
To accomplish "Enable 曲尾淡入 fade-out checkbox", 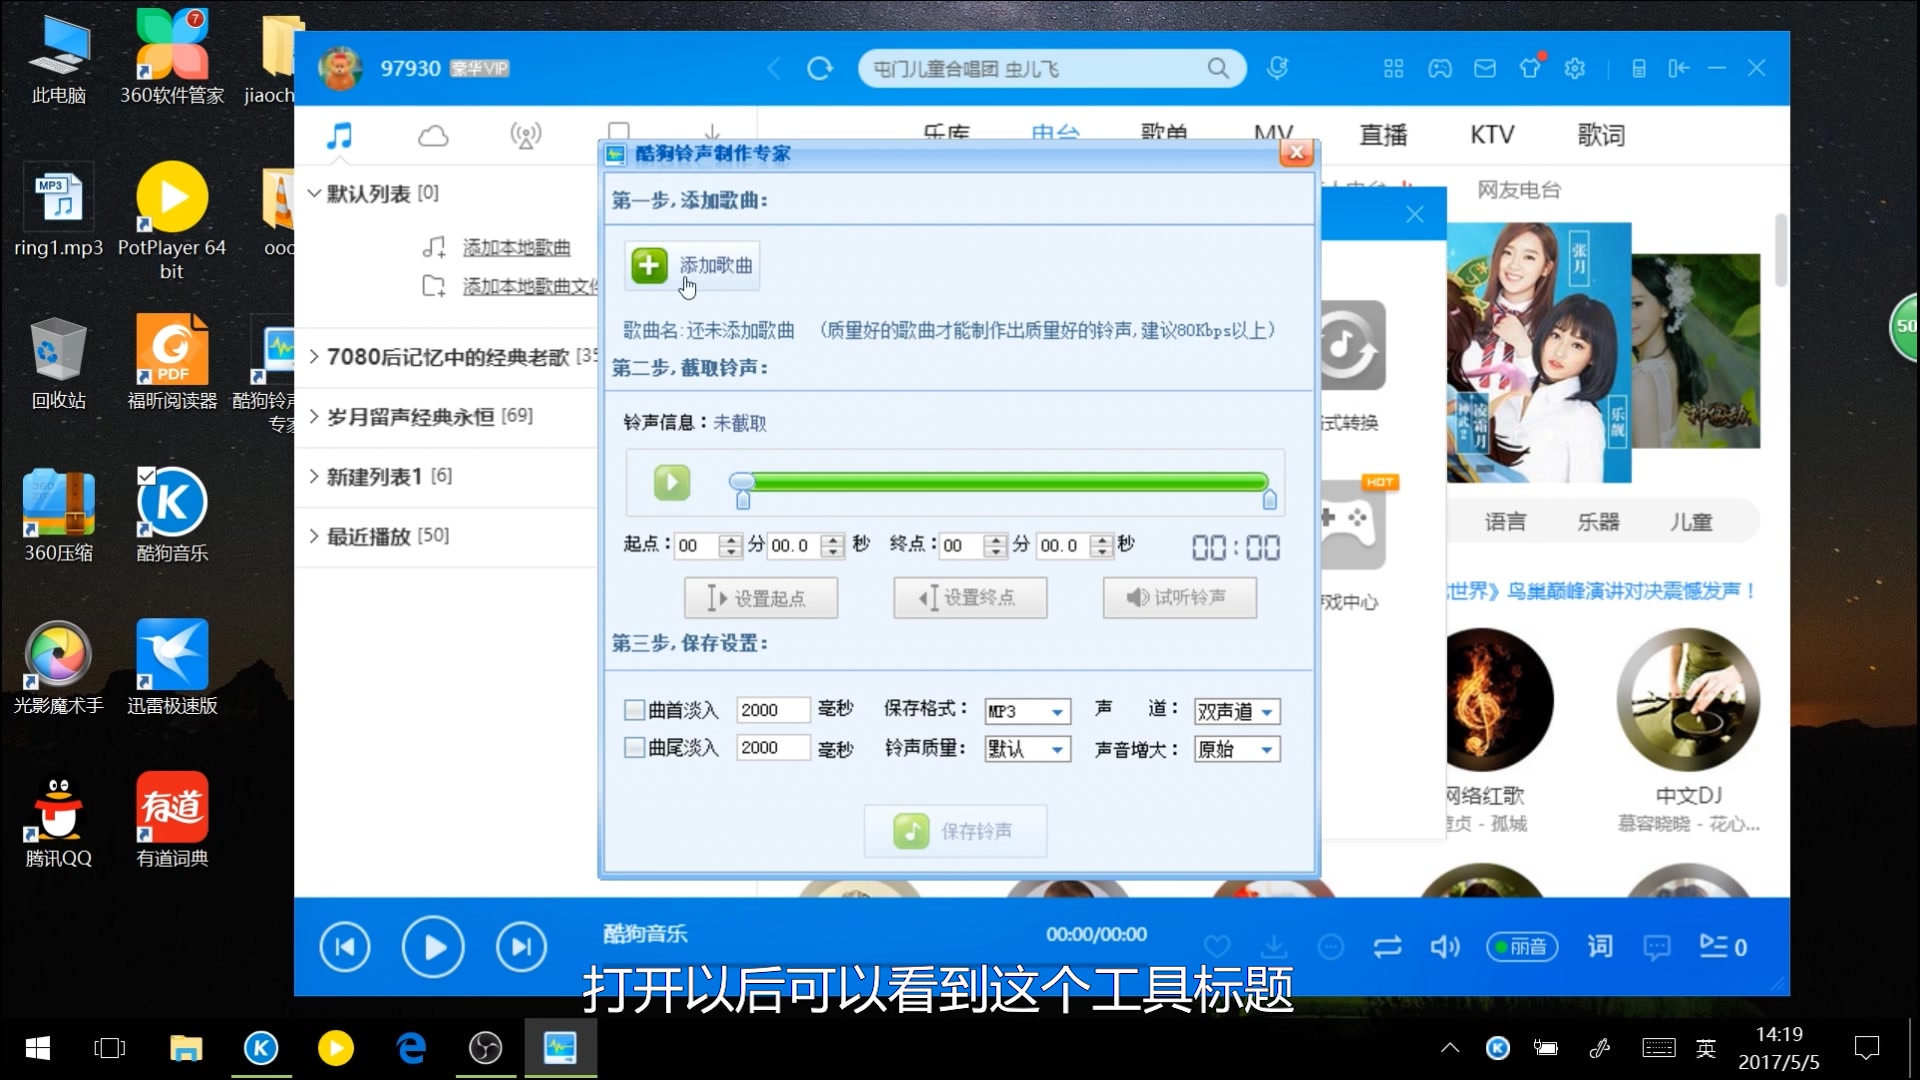I will [634, 748].
